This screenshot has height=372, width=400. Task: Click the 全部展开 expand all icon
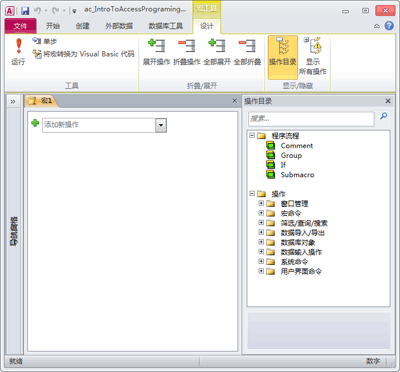pos(217,52)
